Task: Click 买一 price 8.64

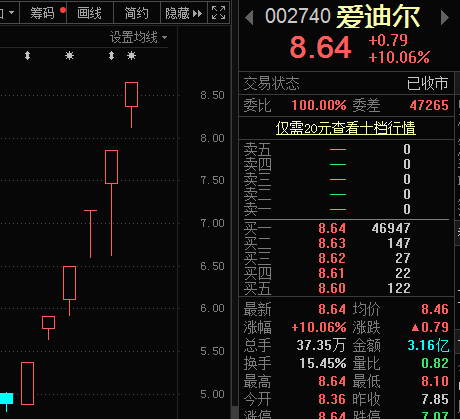Action: point(332,228)
